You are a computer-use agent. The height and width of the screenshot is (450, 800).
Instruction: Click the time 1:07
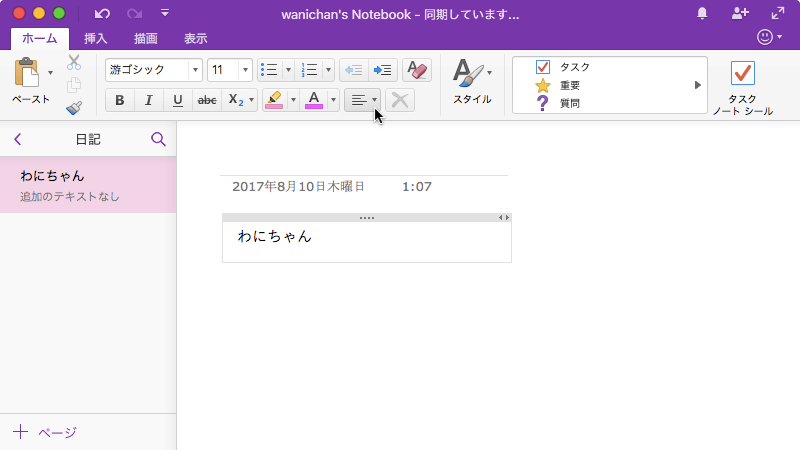[x=417, y=187]
